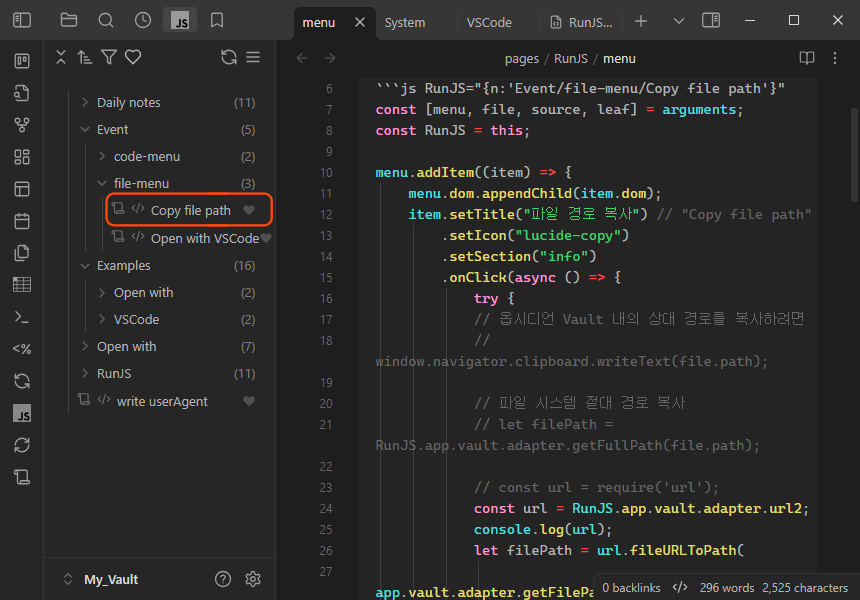Open the note more options menu
This screenshot has height=600, width=860.
pyautogui.click(x=835, y=58)
